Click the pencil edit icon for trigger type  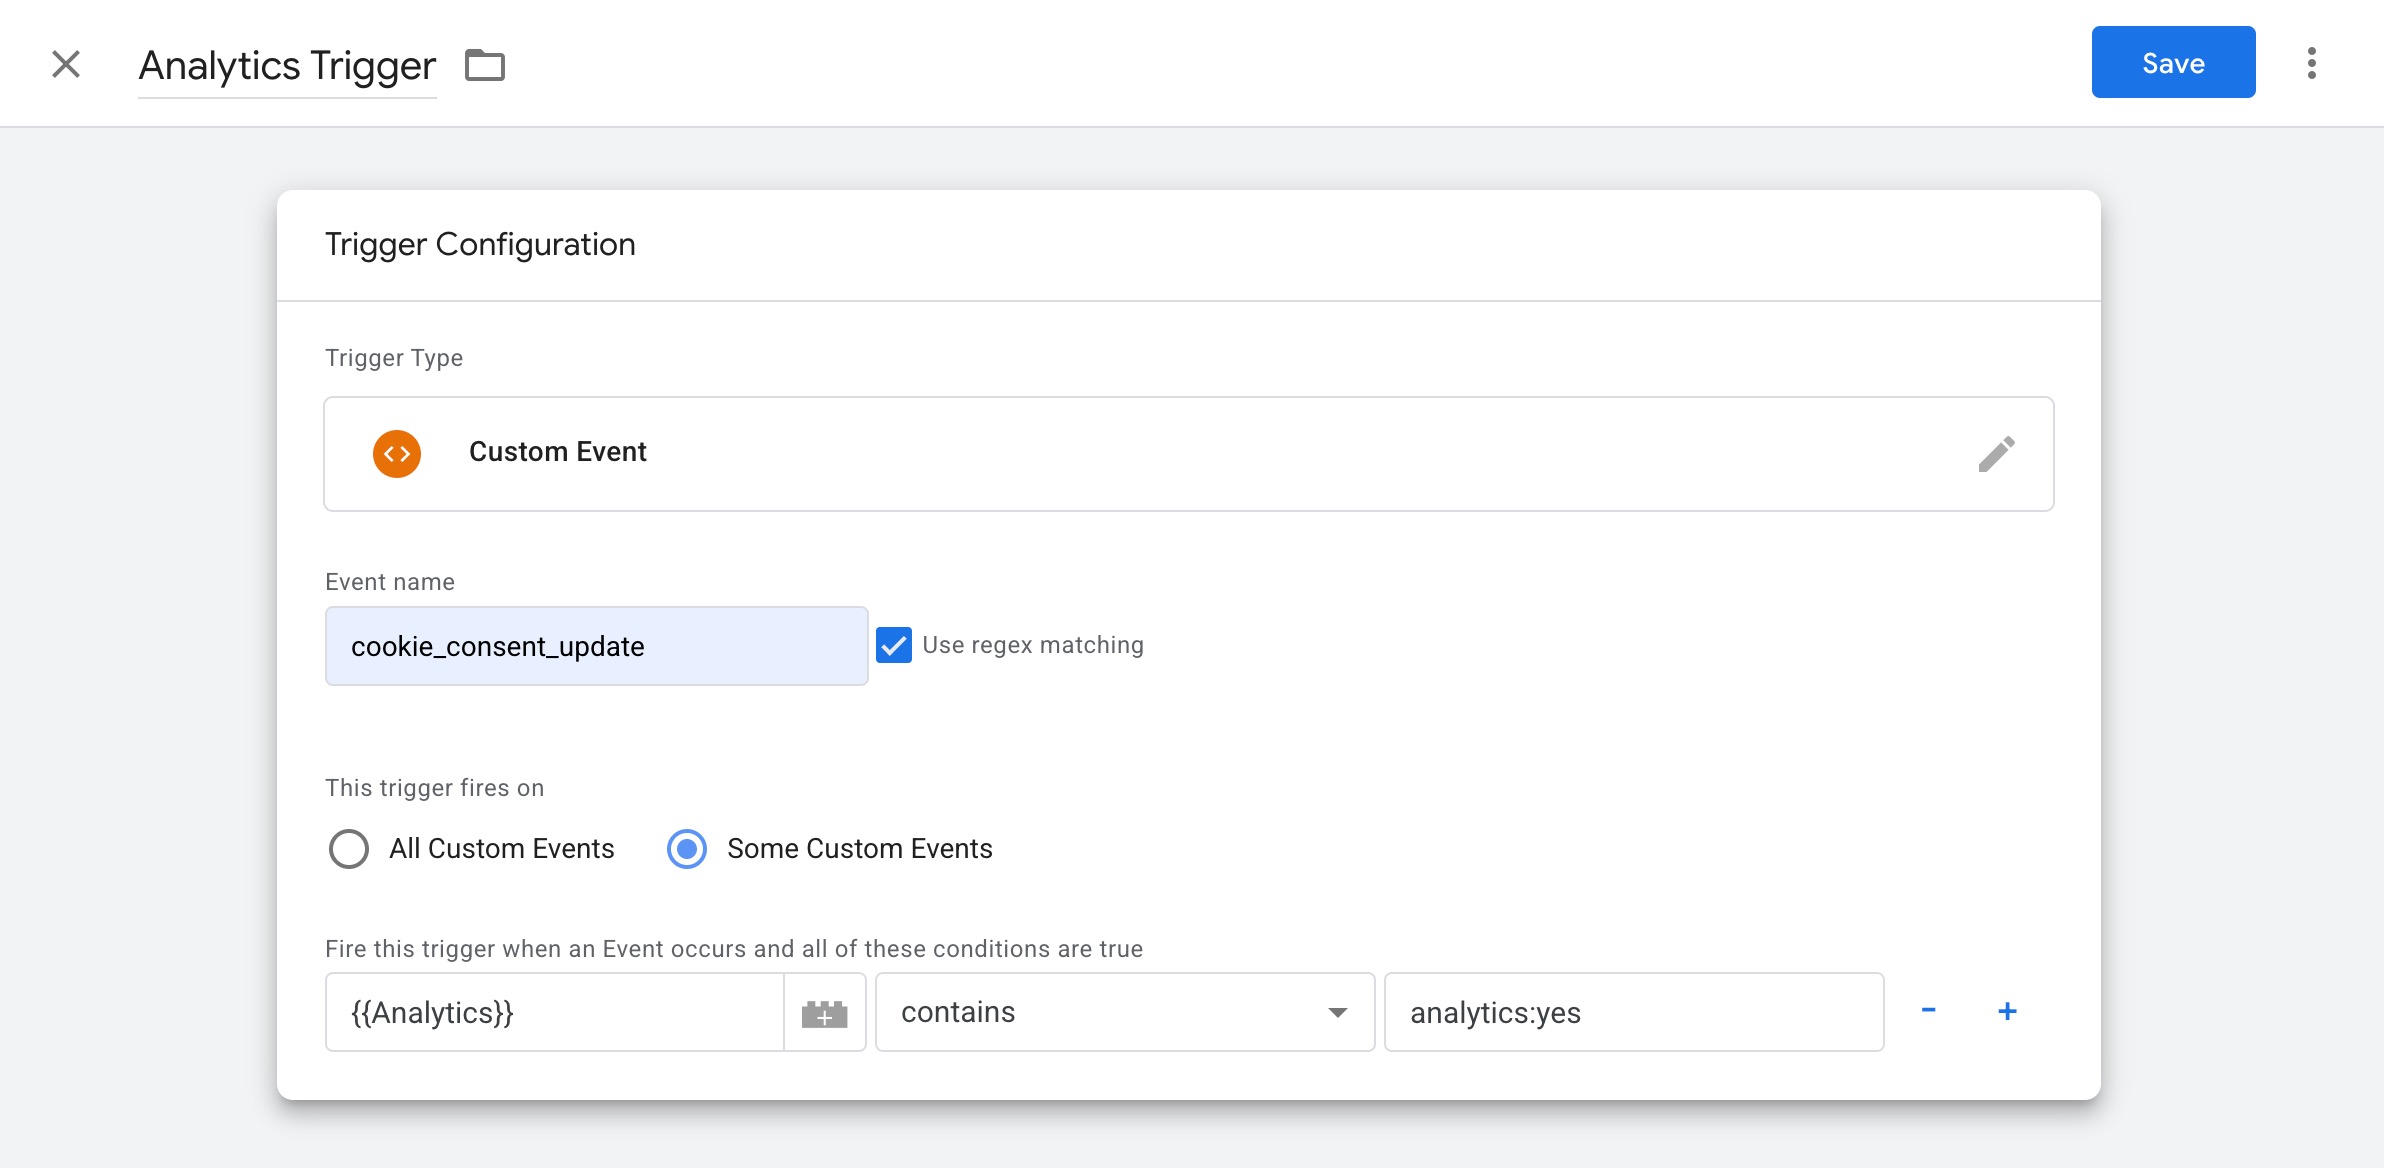pos(1996,454)
